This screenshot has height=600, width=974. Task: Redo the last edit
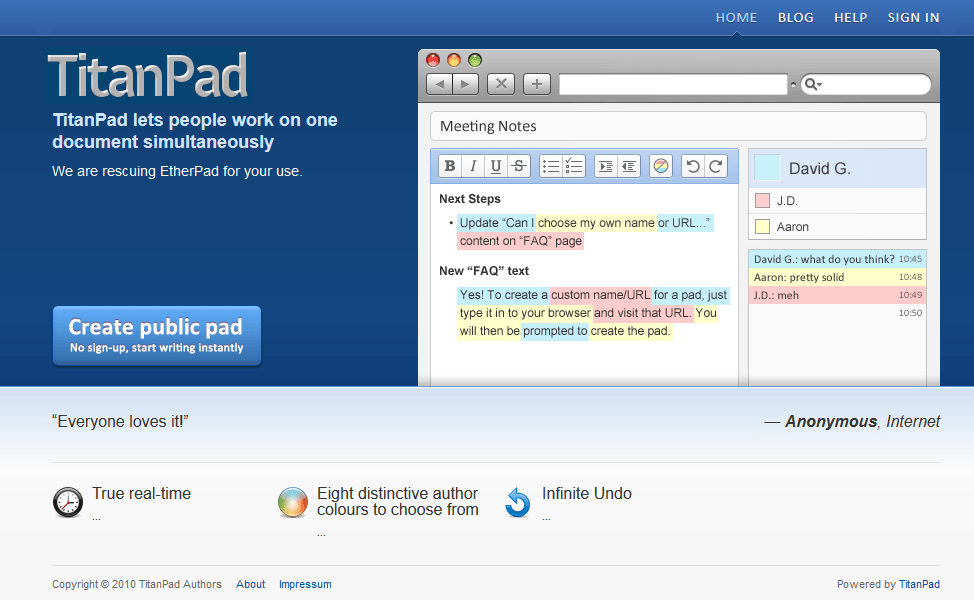(716, 167)
